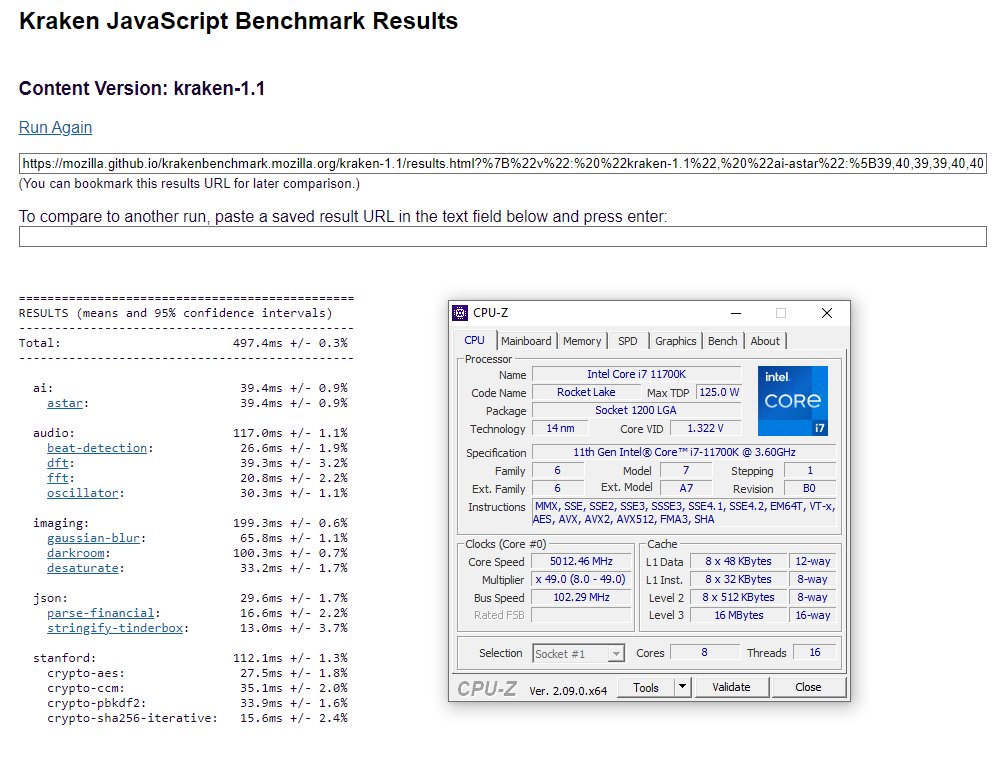Screen dimensions: 1000x764
Task: Click the Close button in CPU-Z
Action: point(808,687)
